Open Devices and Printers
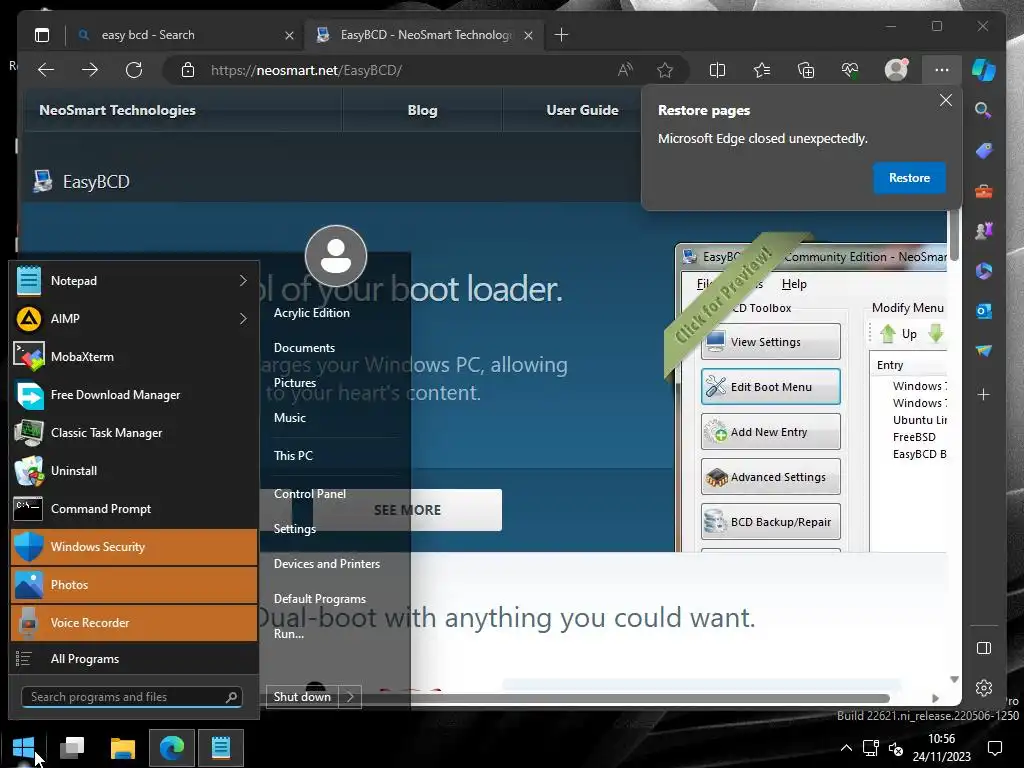 327,564
